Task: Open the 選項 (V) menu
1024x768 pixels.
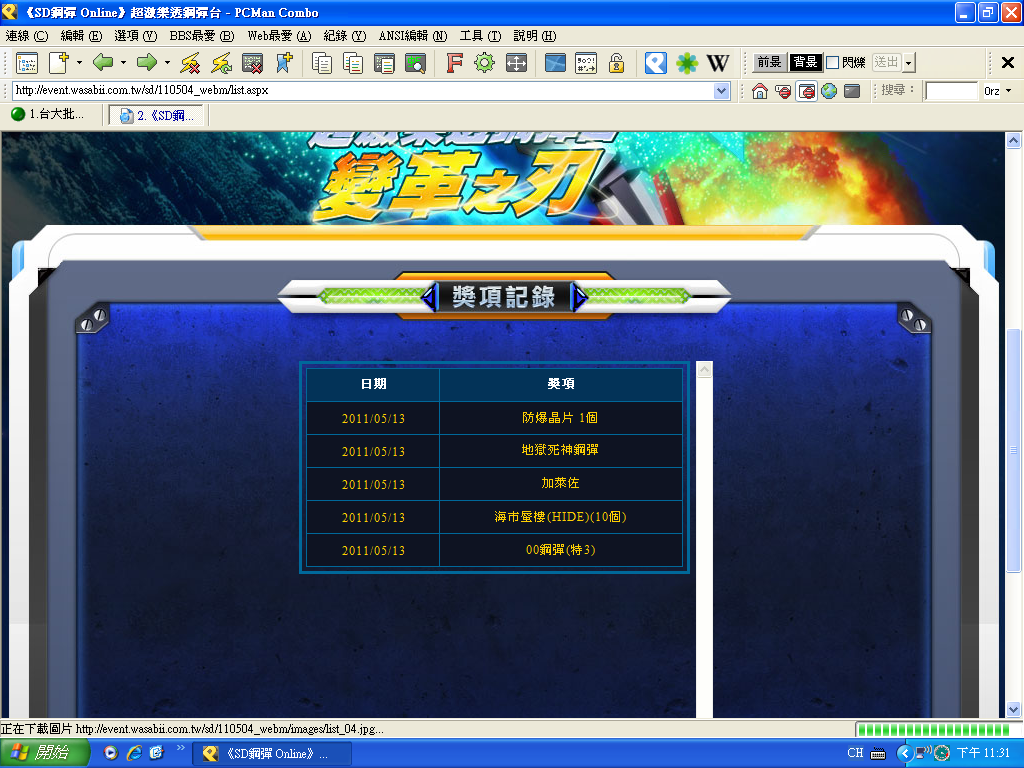Action: click(x=135, y=36)
